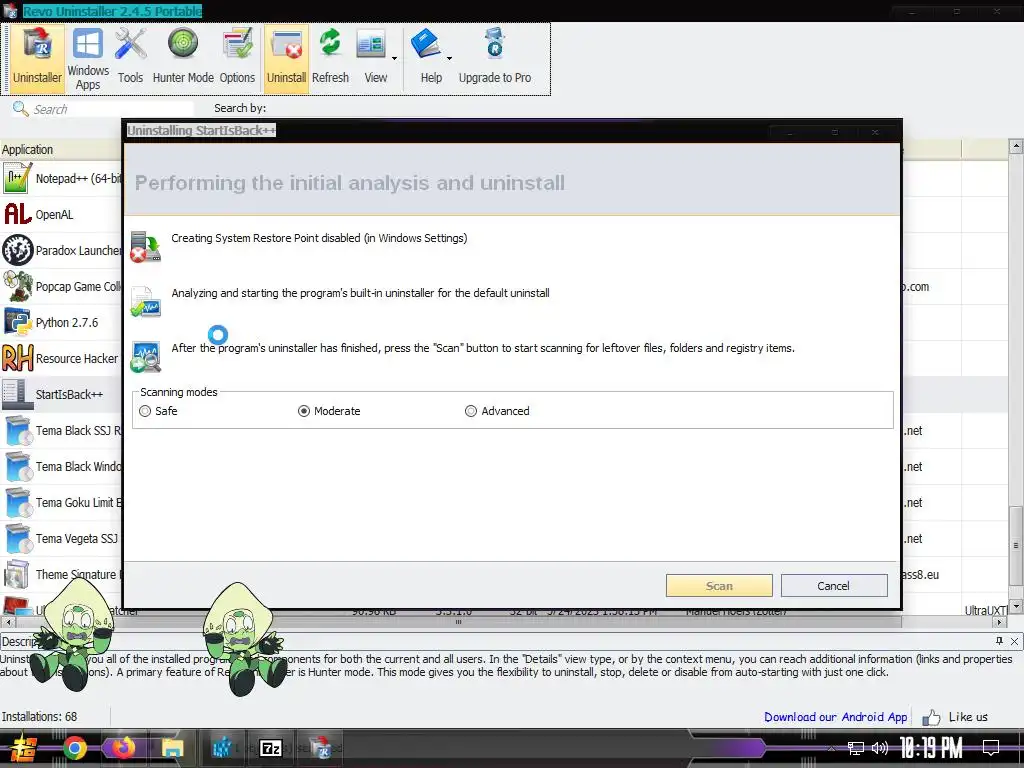
Task: Select OpenAL in the application list
Action: coord(61,214)
